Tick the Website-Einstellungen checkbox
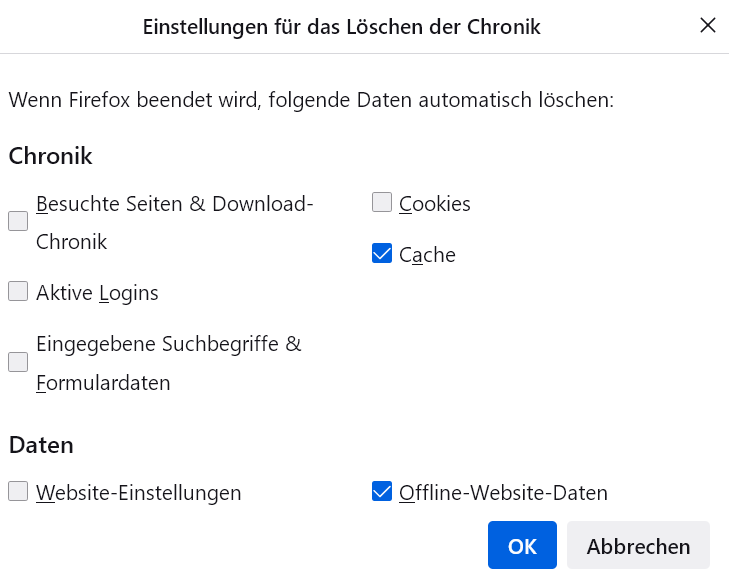 (x=18, y=491)
